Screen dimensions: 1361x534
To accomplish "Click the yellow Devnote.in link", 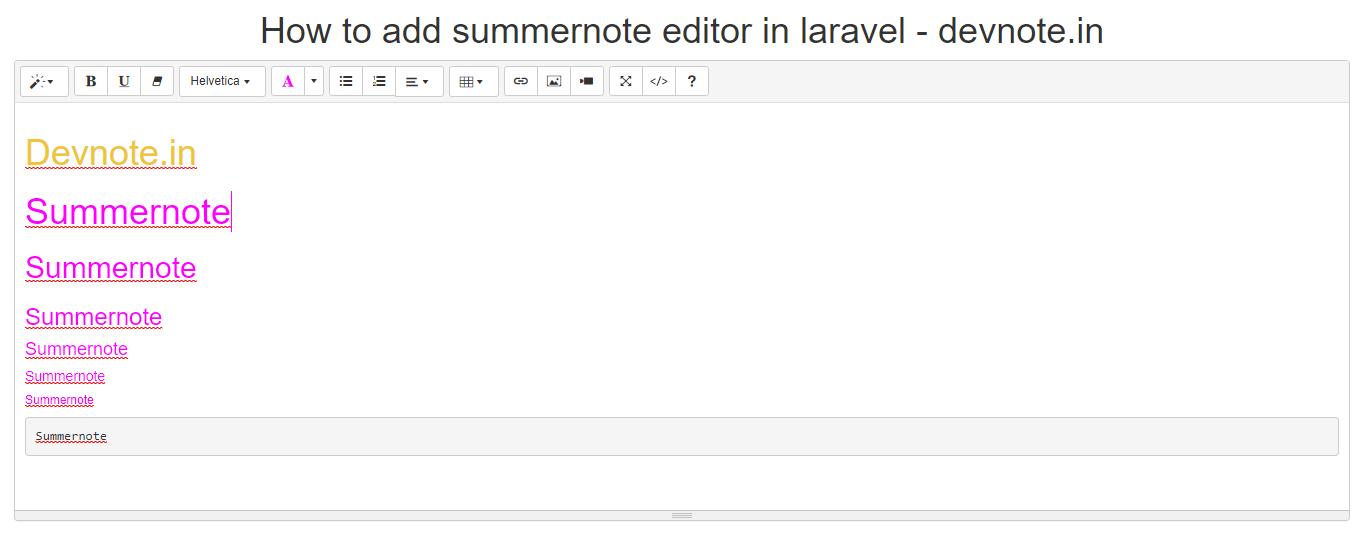I will (111, 153).
